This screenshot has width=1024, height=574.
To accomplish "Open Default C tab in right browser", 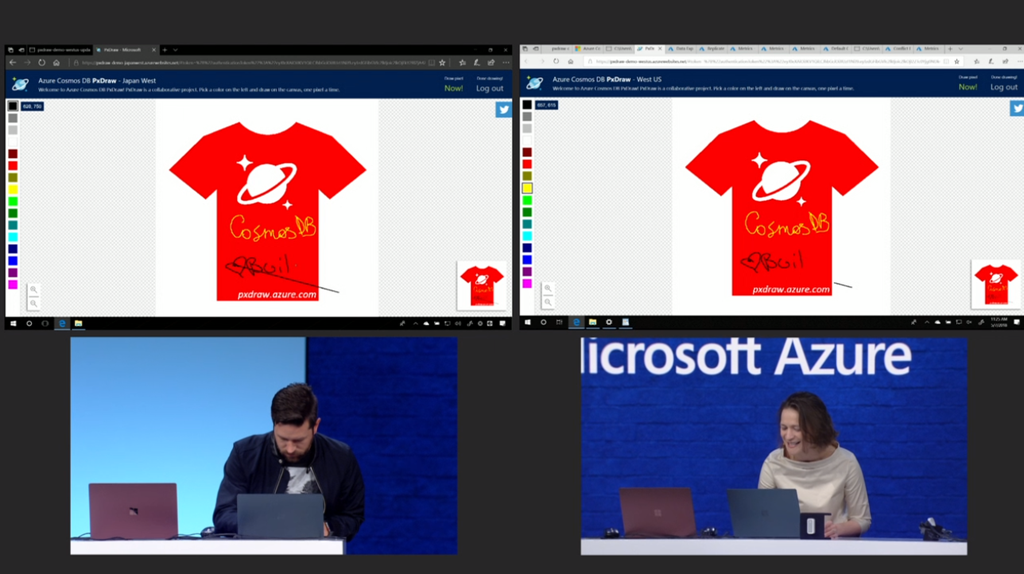I will coord(835,48).
